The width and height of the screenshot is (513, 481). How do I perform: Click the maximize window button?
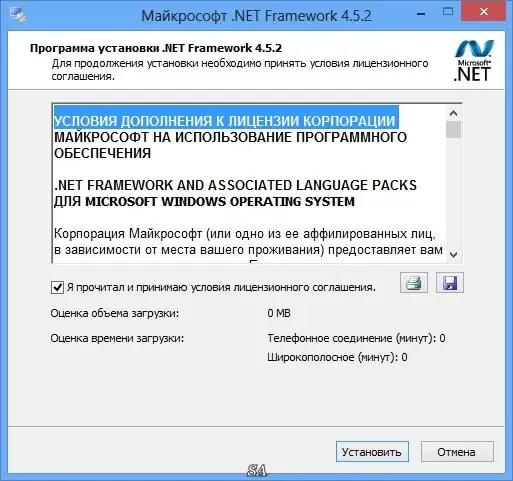click(448, 12)
